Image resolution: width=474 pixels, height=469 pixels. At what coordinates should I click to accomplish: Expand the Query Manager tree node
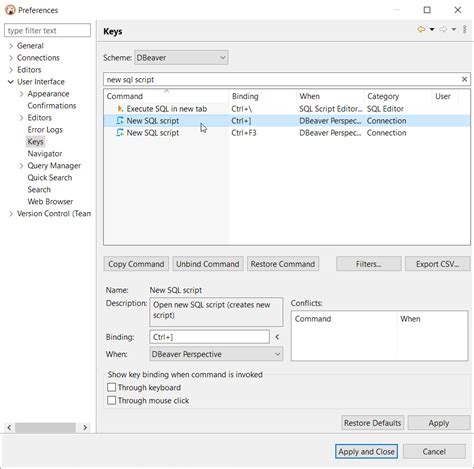click(21, 166)
